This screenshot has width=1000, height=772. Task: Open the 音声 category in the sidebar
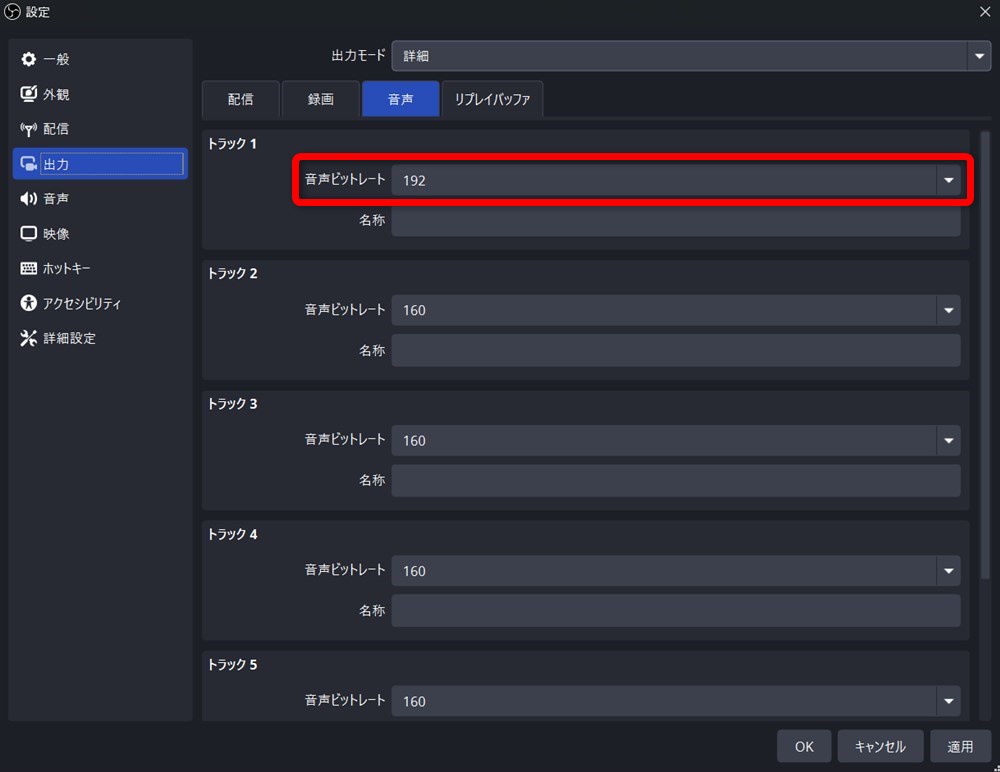(100, 198)
